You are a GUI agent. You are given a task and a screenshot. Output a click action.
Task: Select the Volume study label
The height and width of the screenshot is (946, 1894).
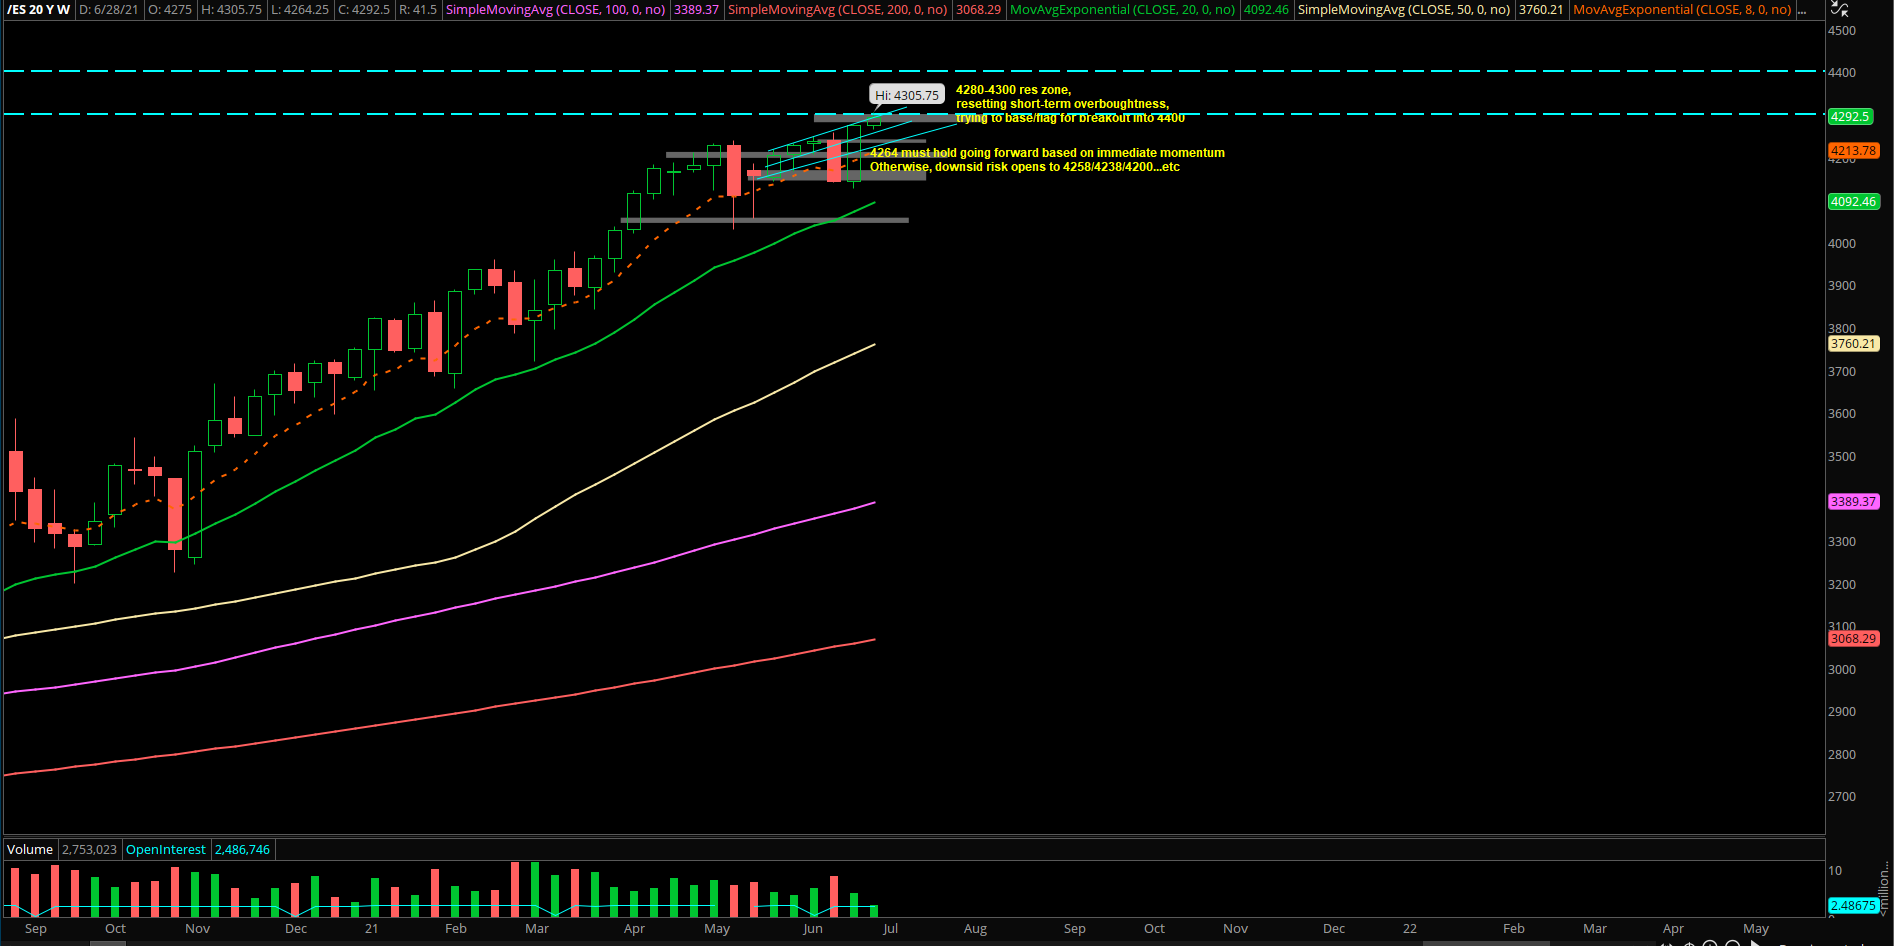30,850
